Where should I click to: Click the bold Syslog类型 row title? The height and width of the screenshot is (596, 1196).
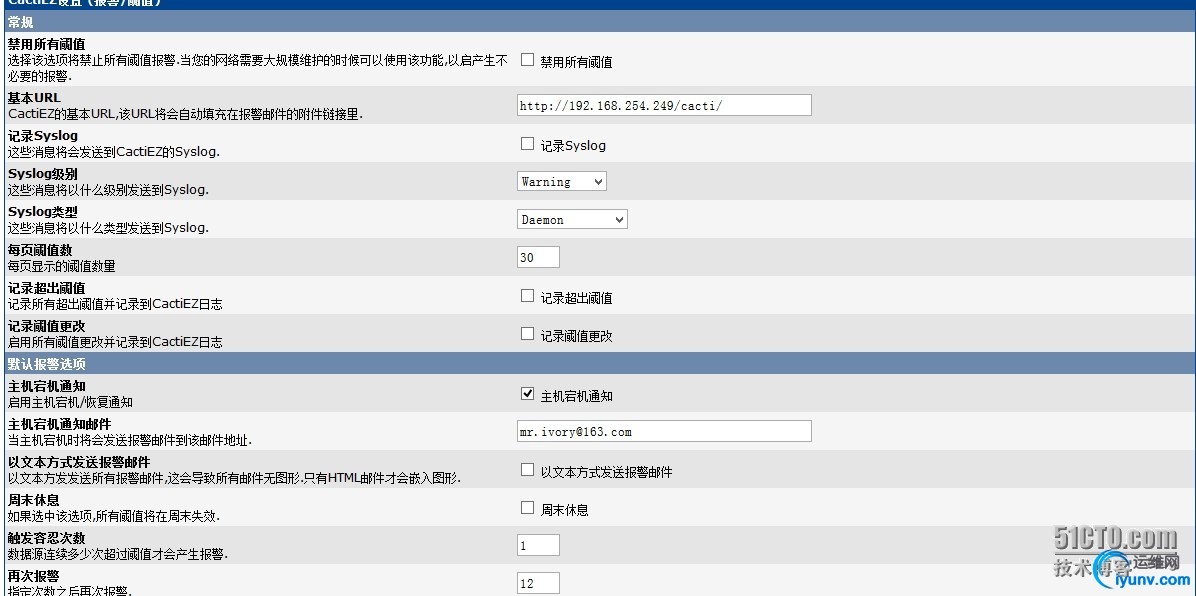coord(43,212)
